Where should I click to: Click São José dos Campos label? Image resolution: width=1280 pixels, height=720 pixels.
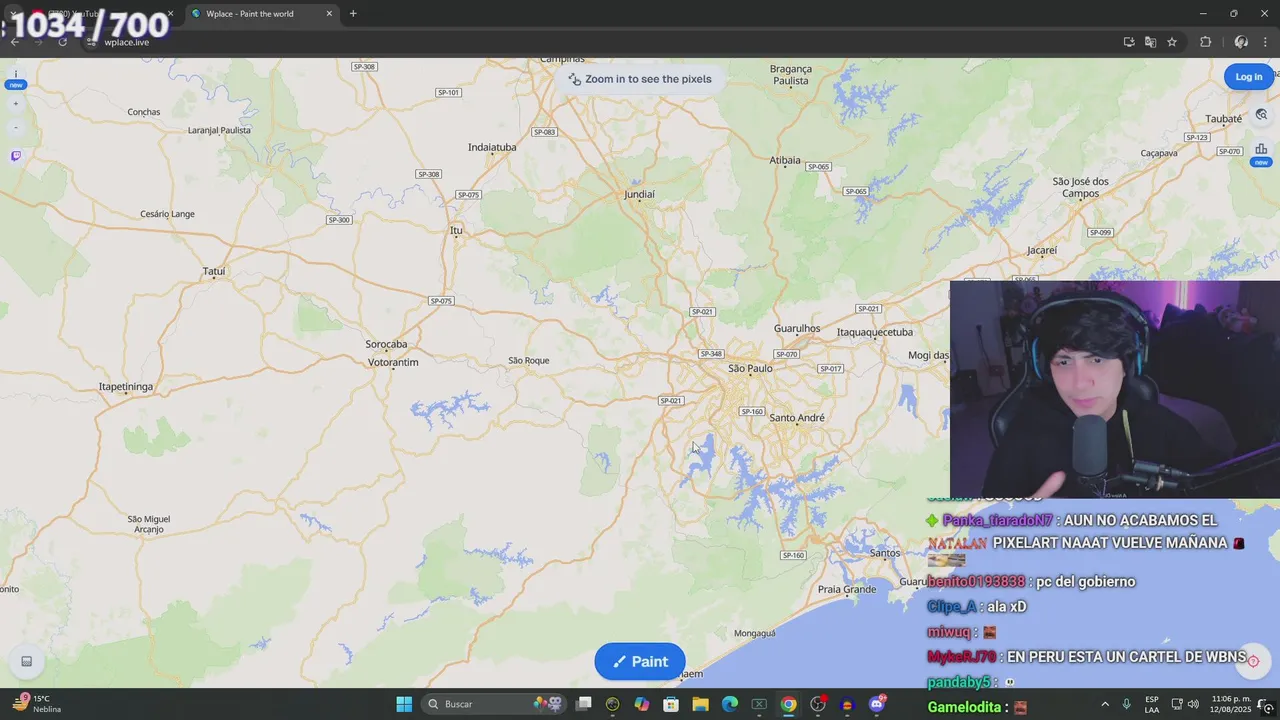(x=1081, y=188)
